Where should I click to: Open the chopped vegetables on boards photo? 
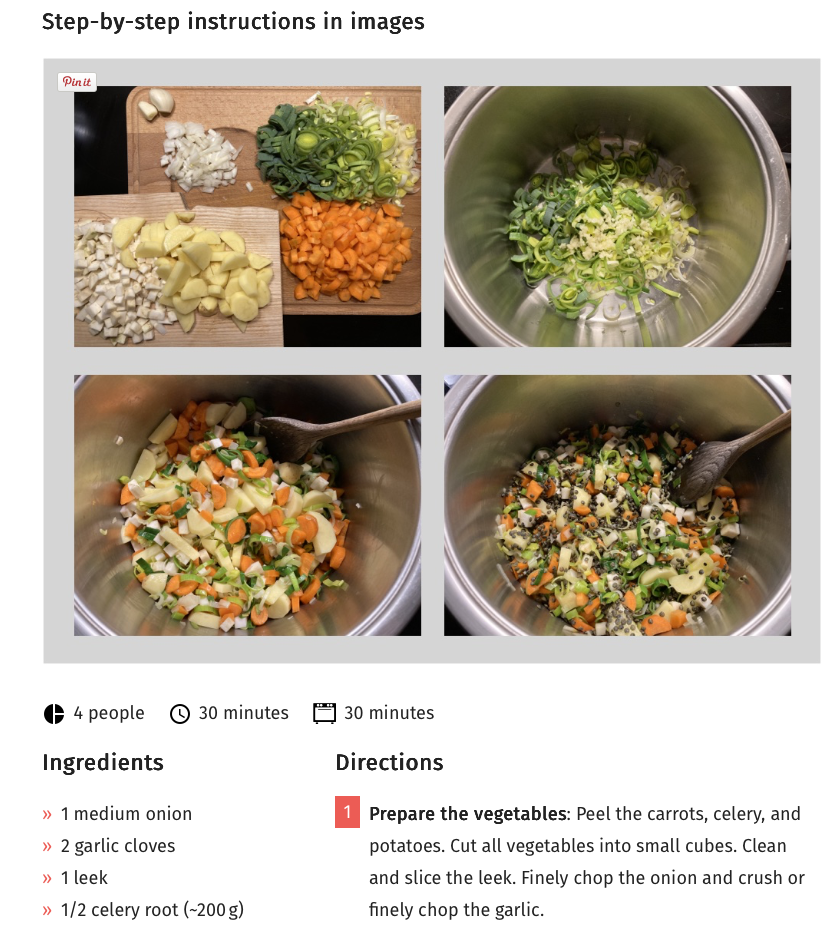(x=247, y=216)
